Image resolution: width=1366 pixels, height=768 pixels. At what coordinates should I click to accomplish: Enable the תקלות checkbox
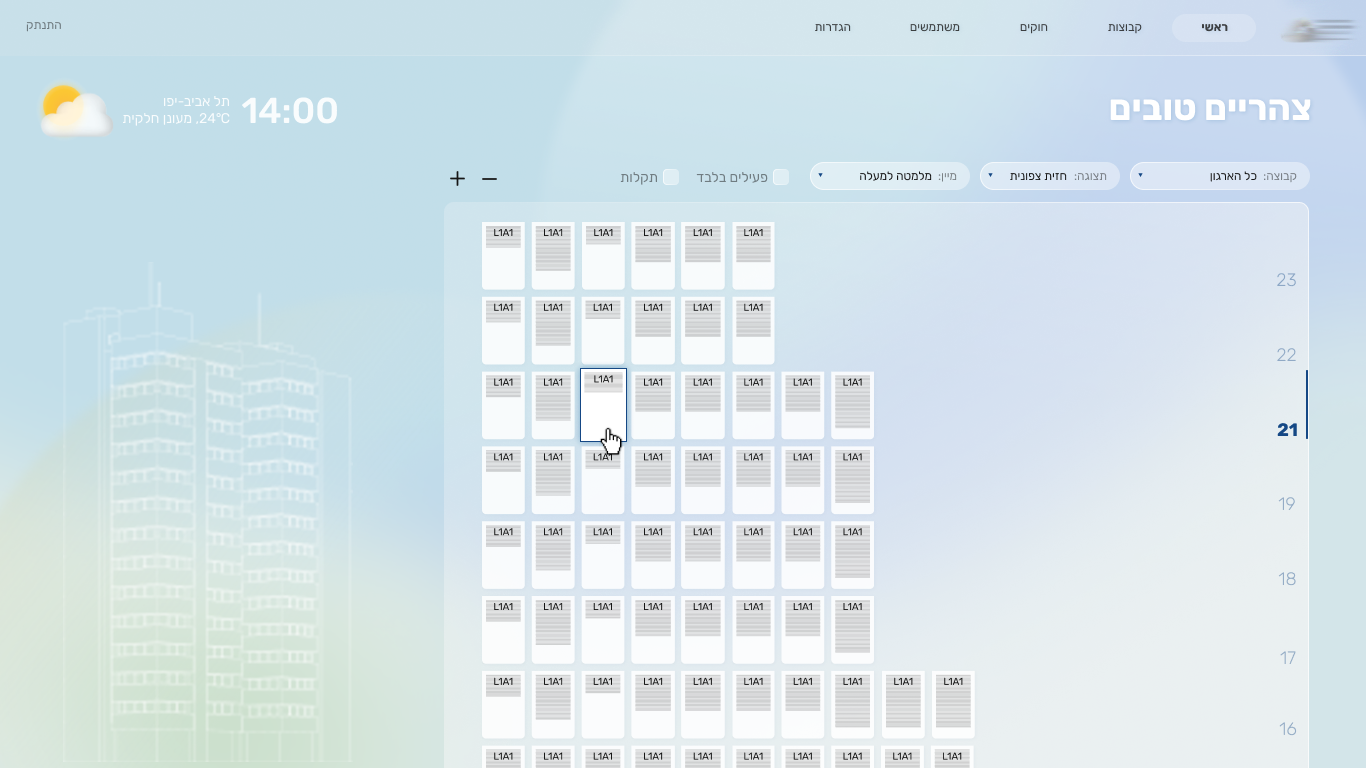(x=671, y=177)
